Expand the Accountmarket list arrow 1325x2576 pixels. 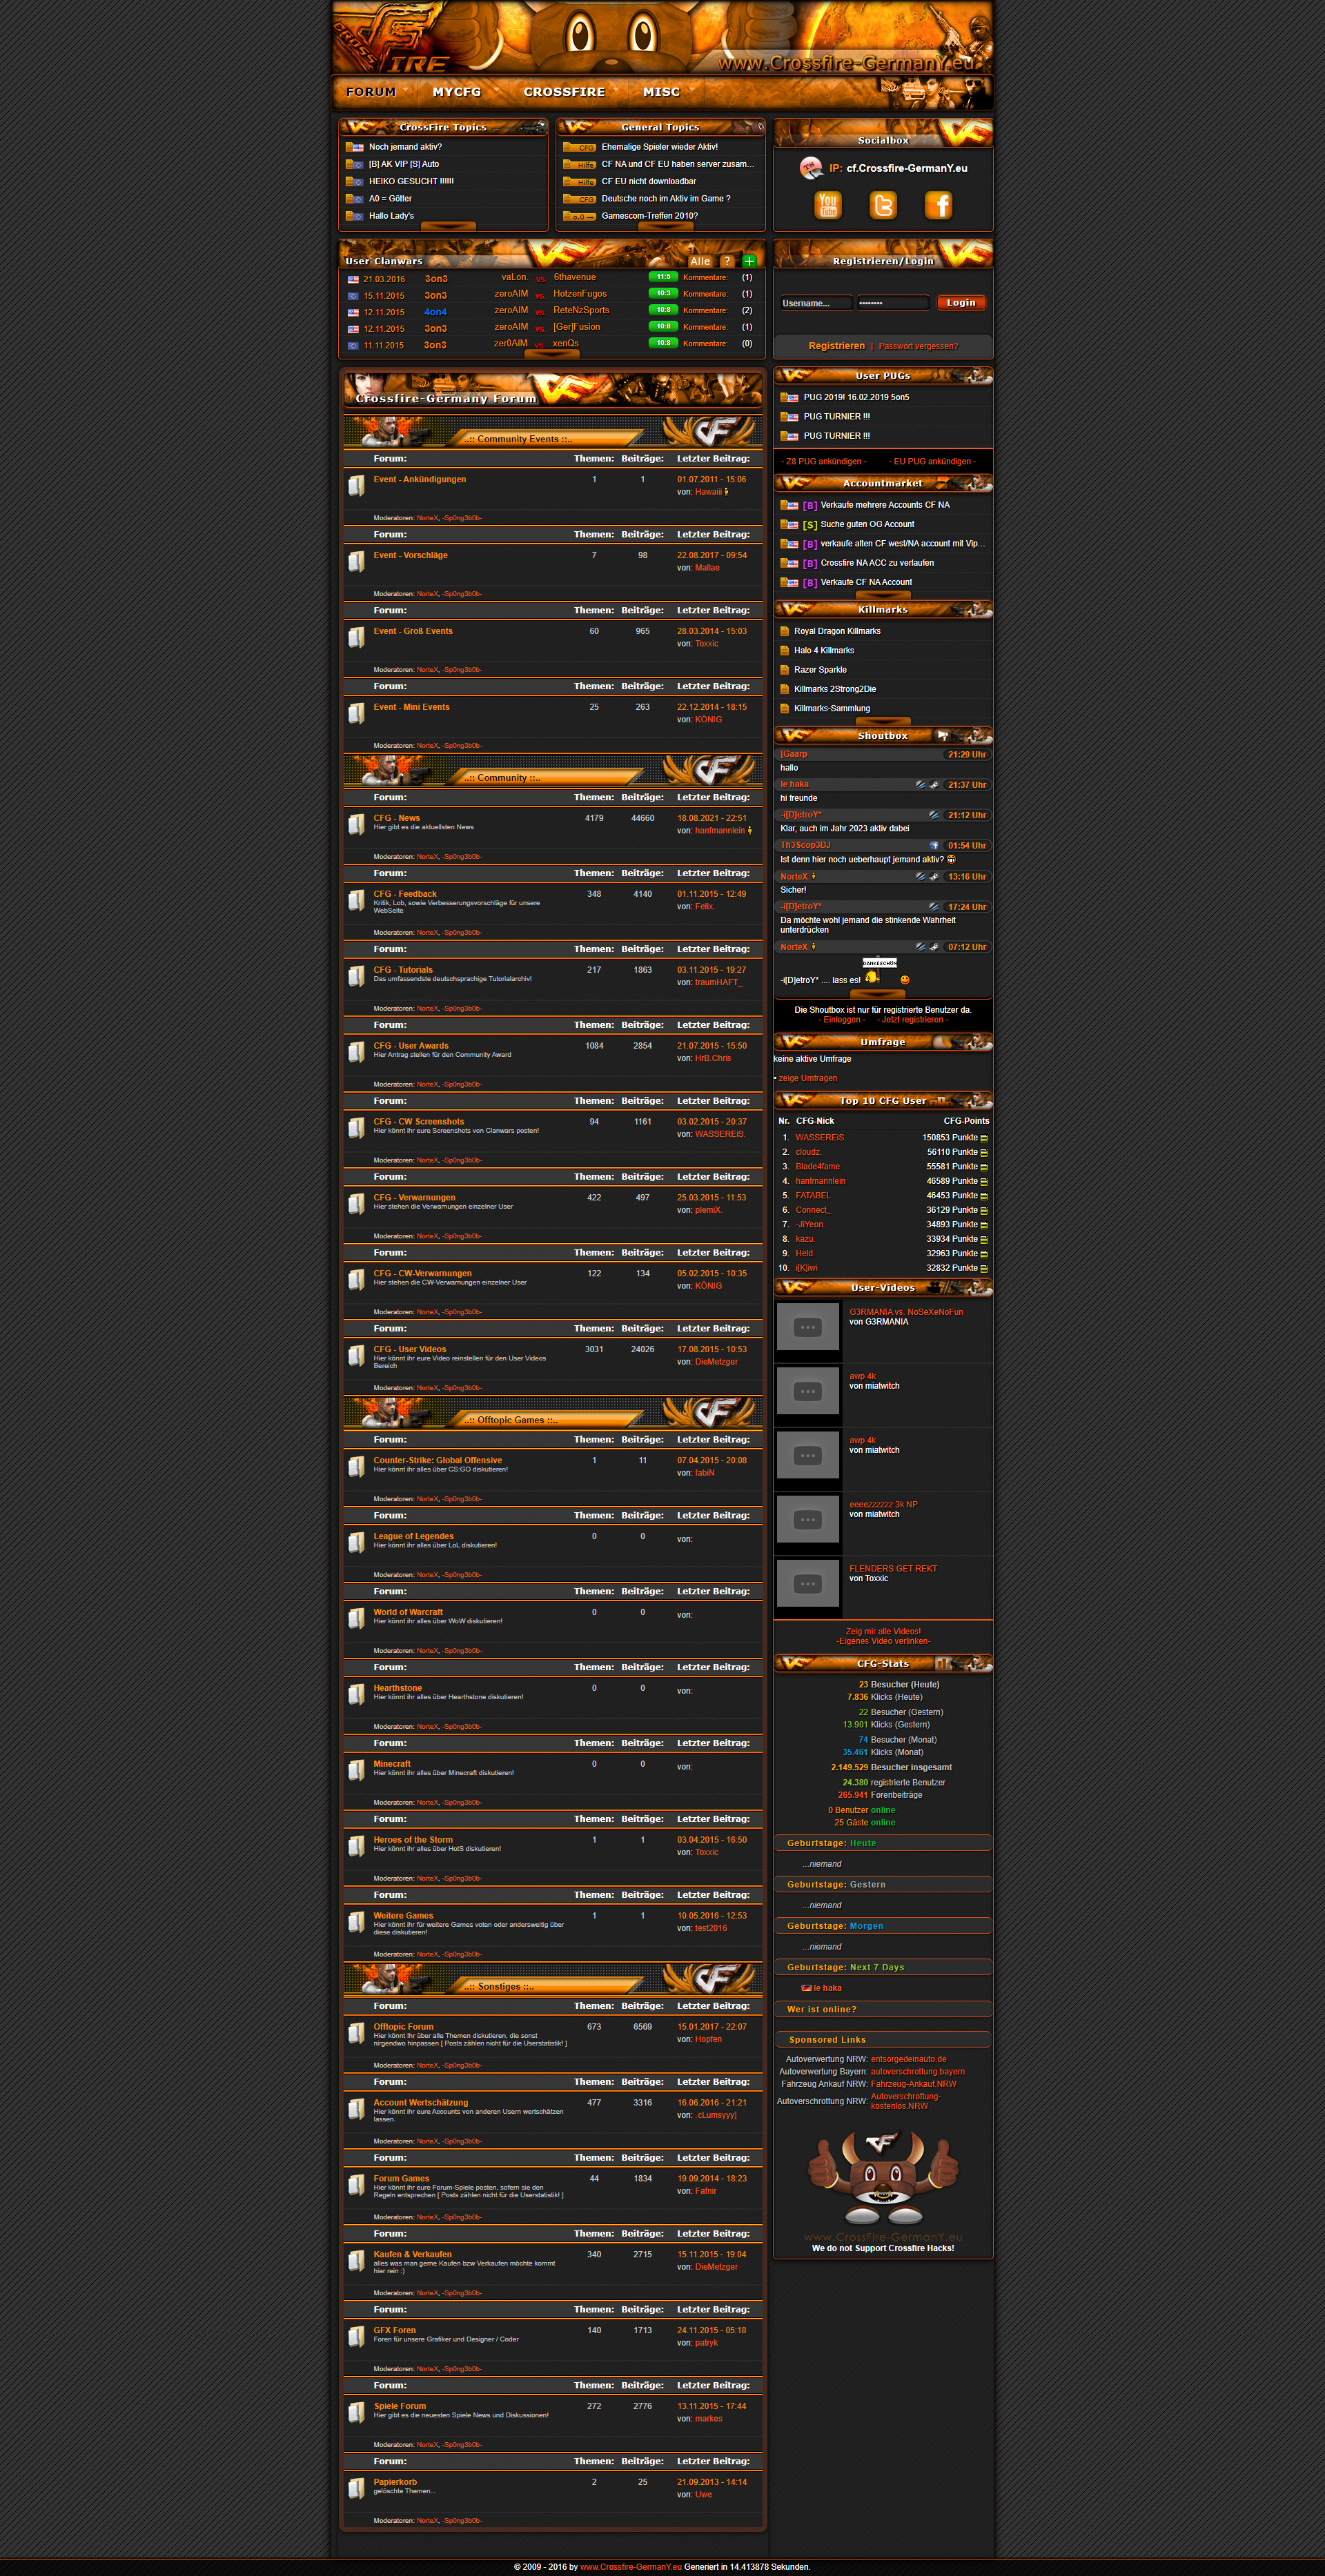[883, 594]
